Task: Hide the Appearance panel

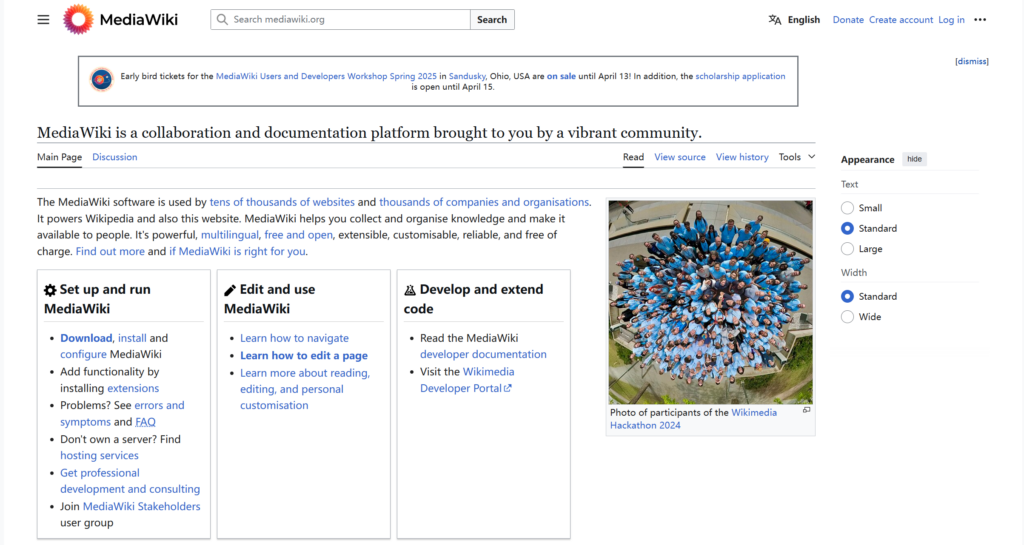Action: pyautogui.click(x=914, y=159)
